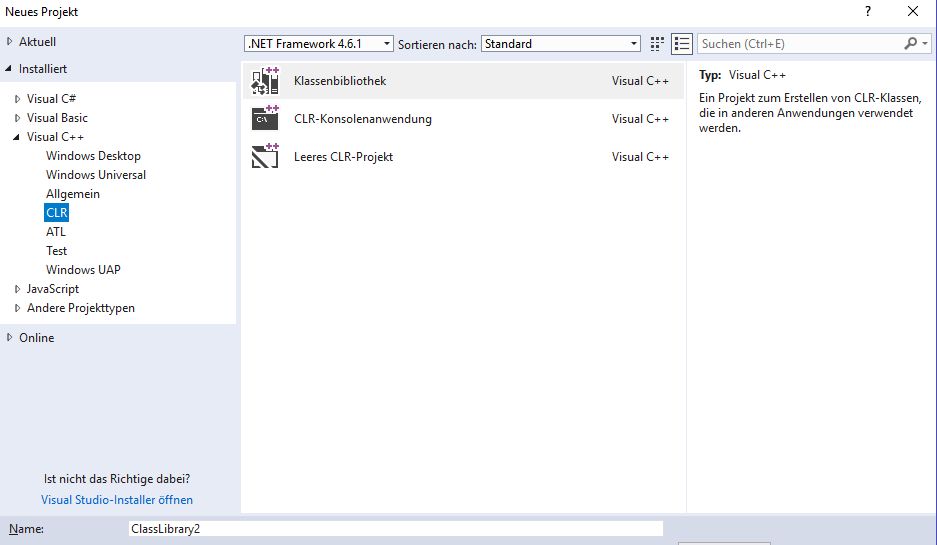Collapse the Installiert section
This screenshot has height=545, width=937.
point(9,69)
